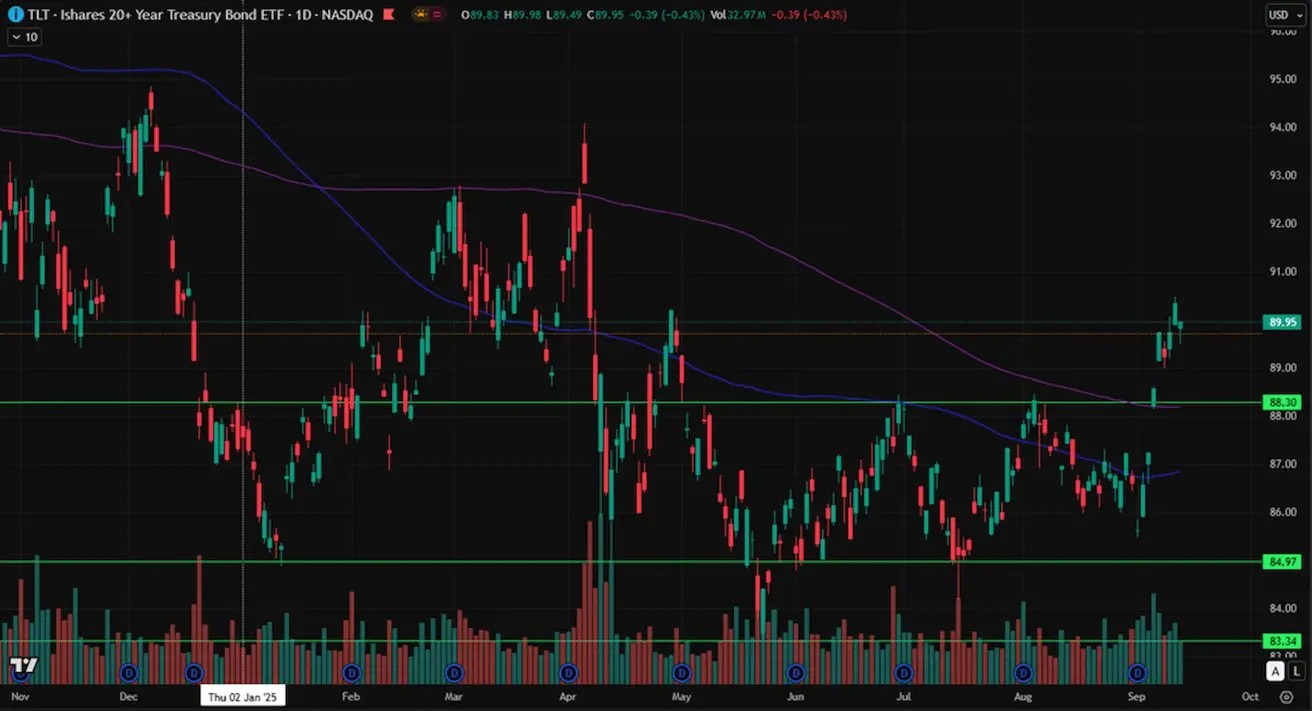1312x711 pixels.
Task: Click the Nov label on the time axis
Action: [x=20, y=696]
